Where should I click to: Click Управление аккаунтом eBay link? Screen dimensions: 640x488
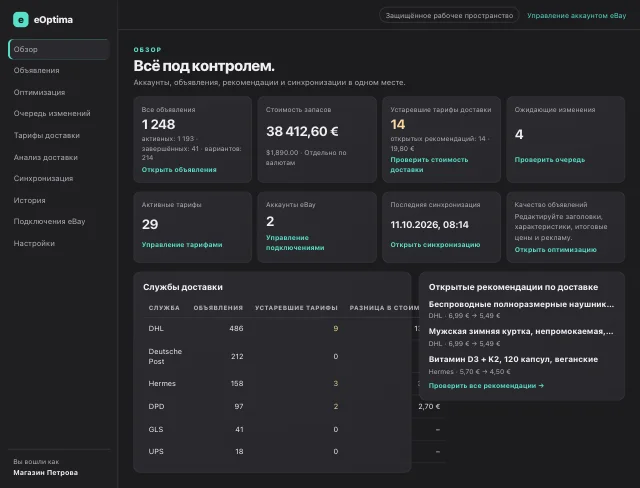pos(576,16)
